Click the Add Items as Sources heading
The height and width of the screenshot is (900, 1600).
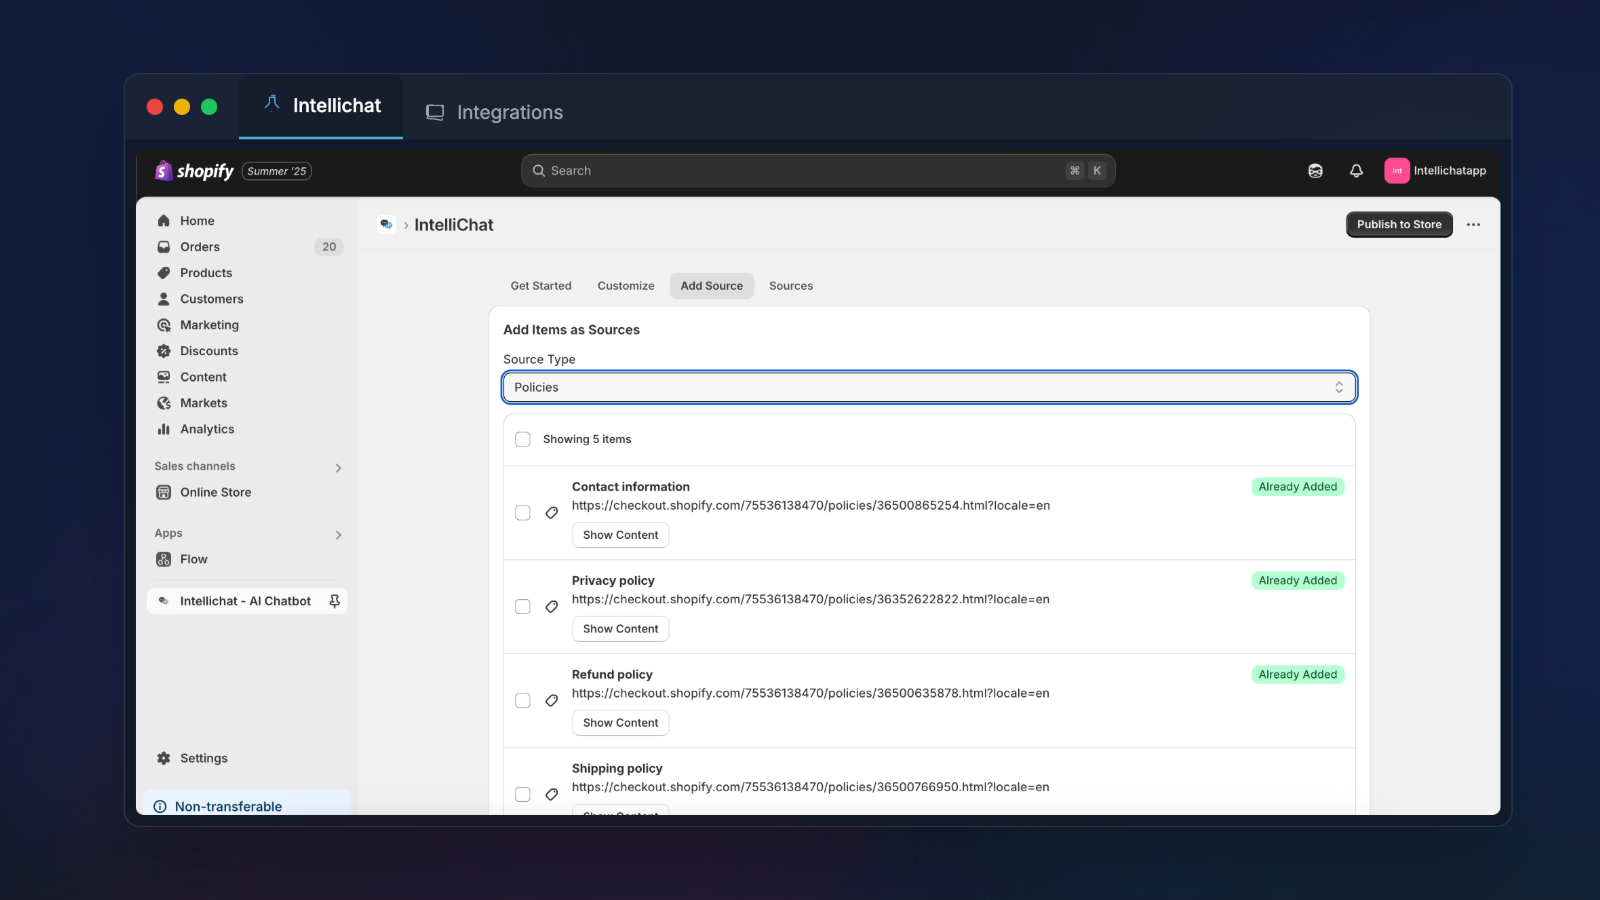pyautogui.click(x=571, y=330)
